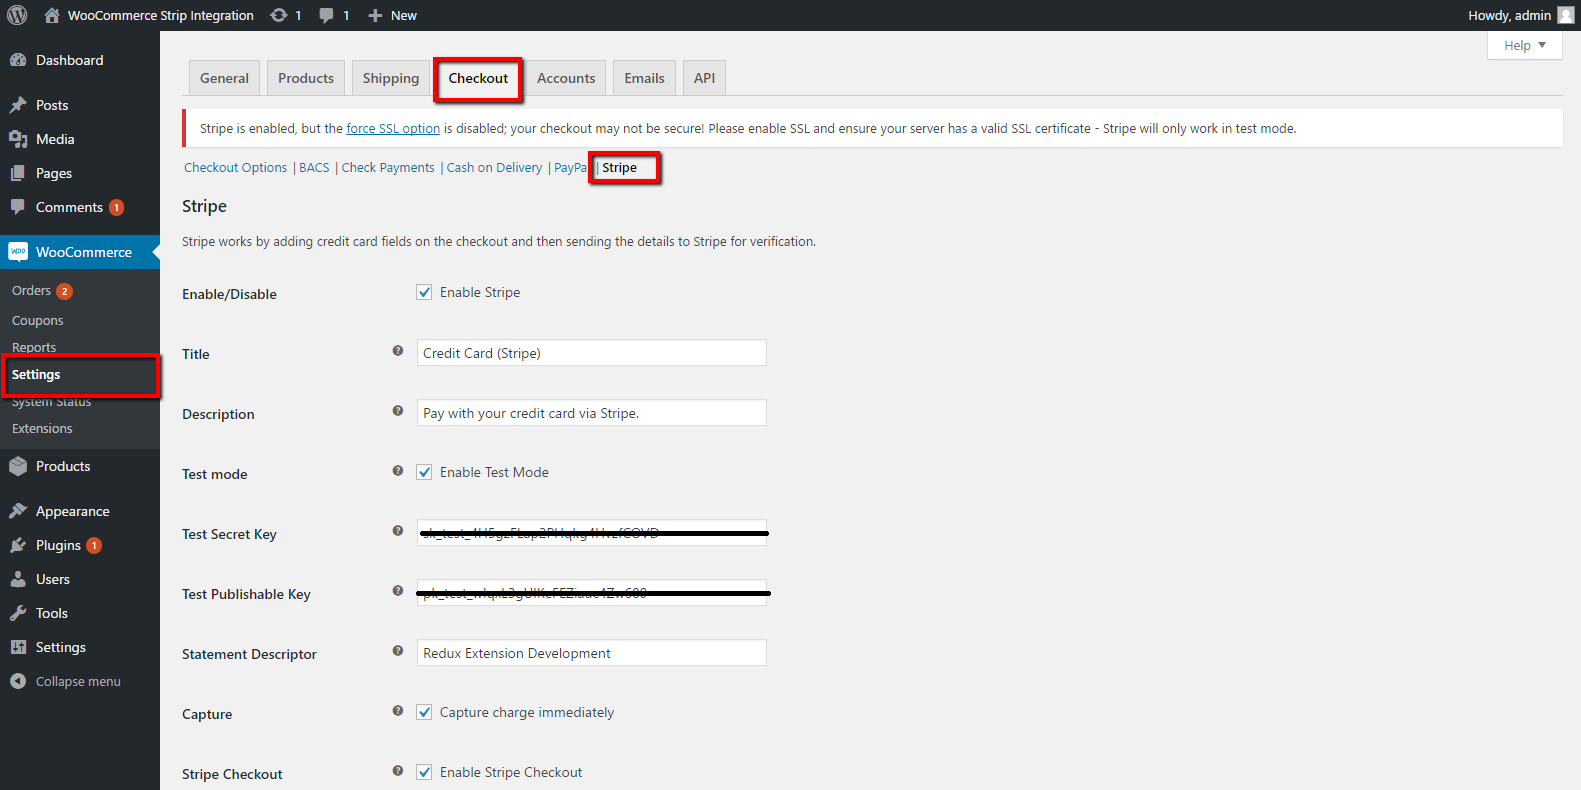Click help icon next to Statement Descriptor

pos(398,651)
